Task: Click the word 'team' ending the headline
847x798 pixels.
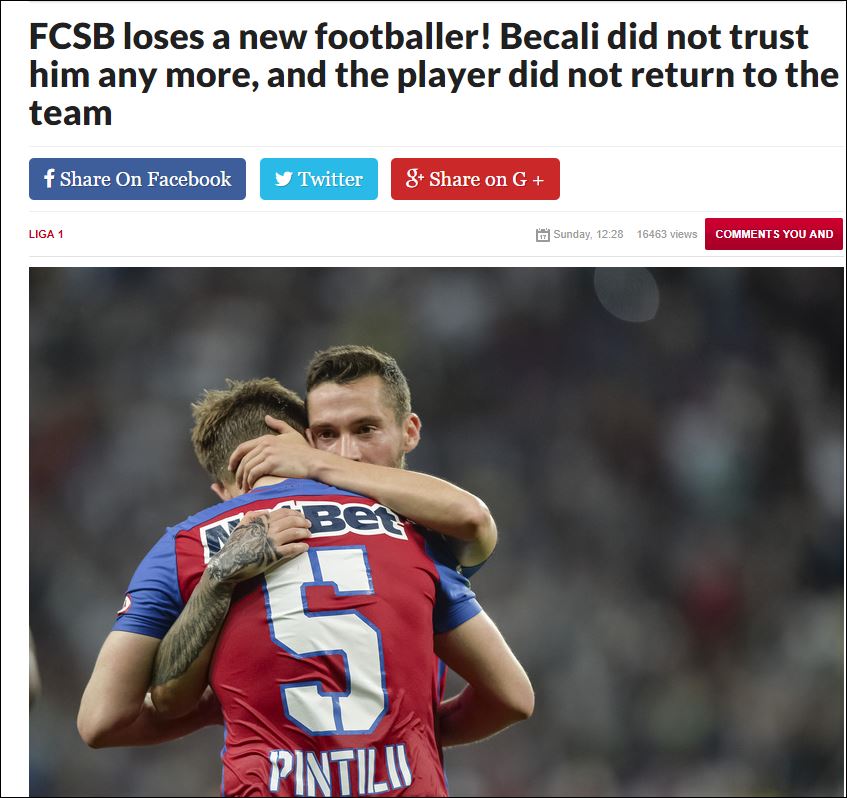Action: pos(71,113)
